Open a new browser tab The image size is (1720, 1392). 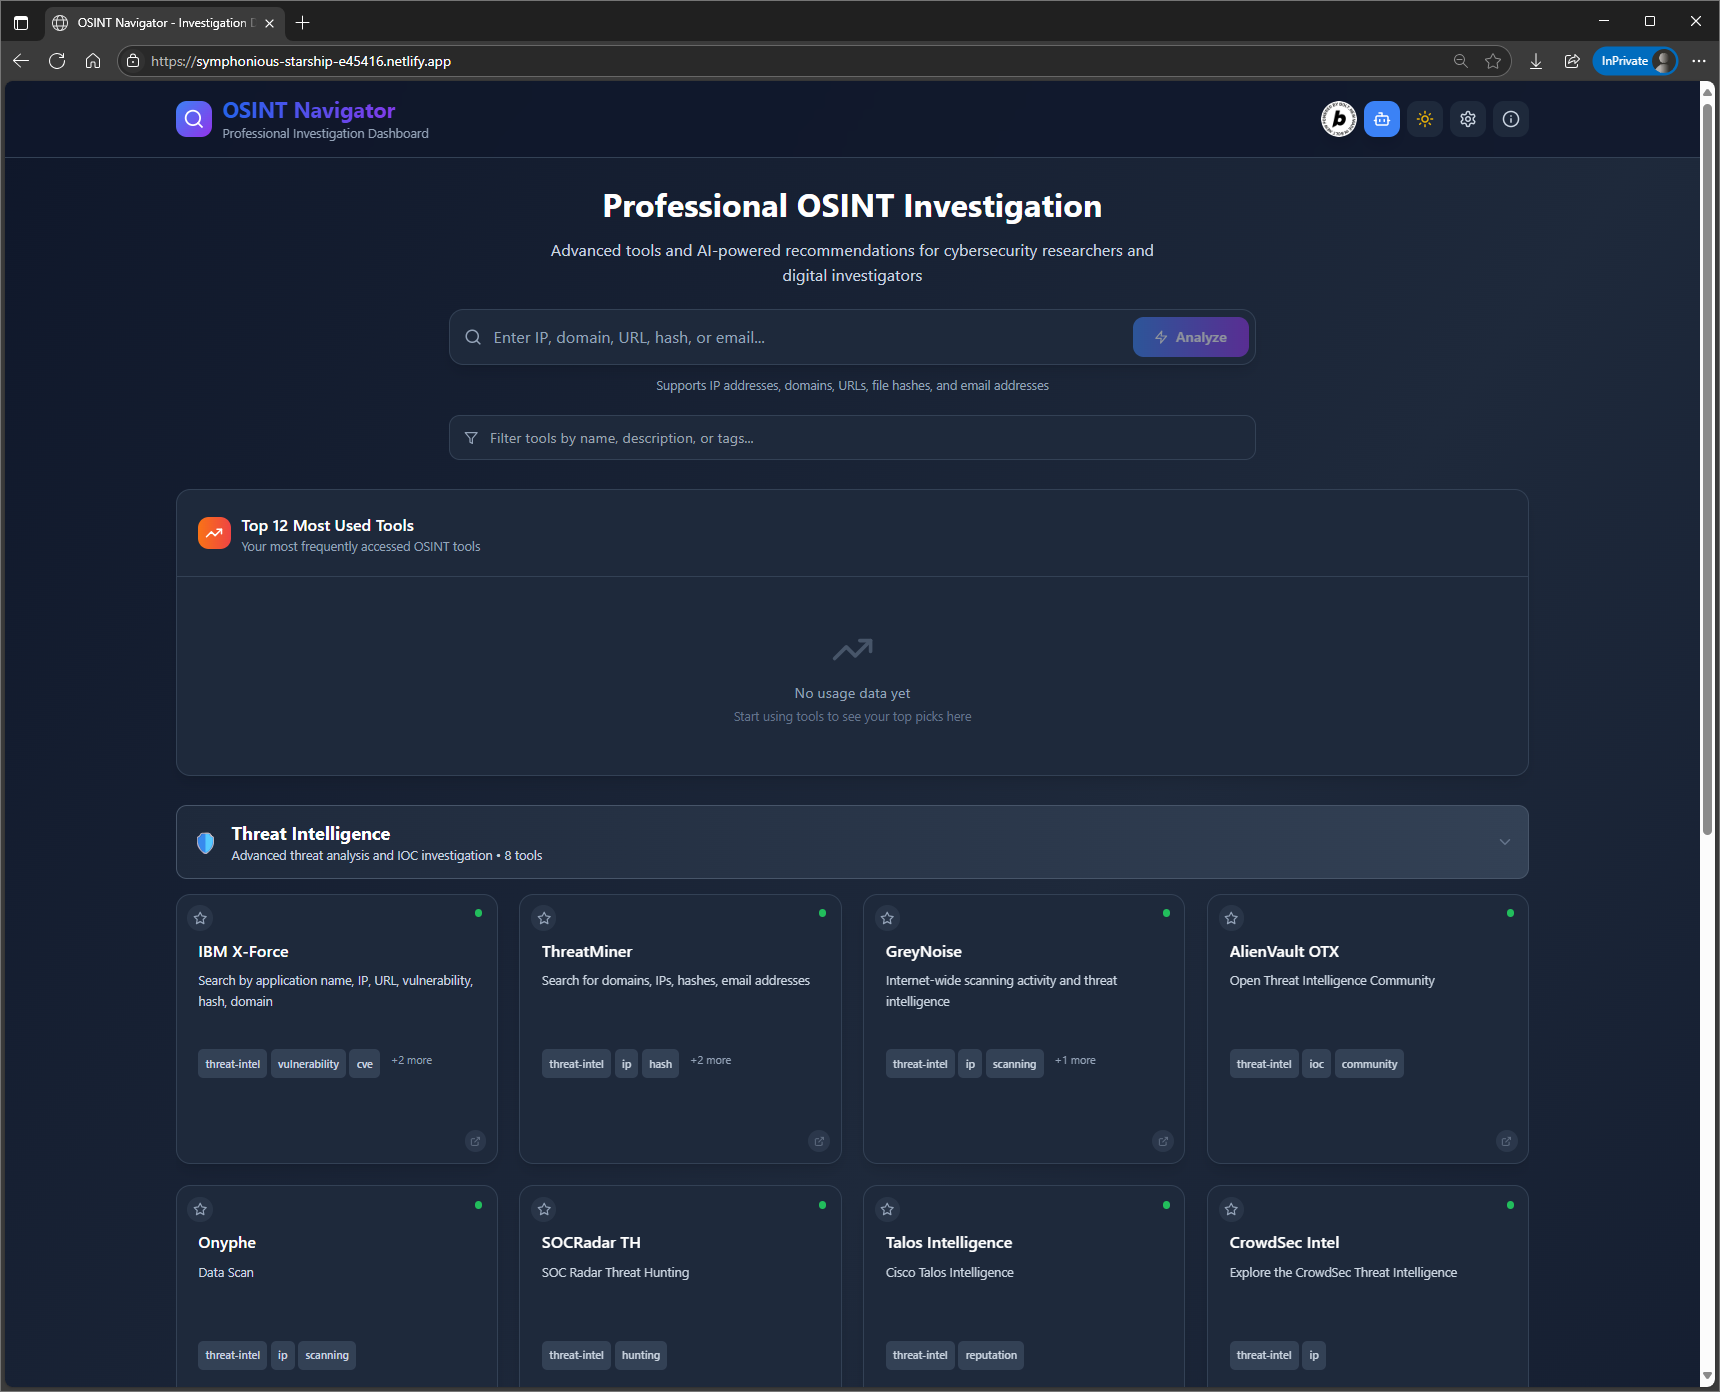click(x=303, y=23)
